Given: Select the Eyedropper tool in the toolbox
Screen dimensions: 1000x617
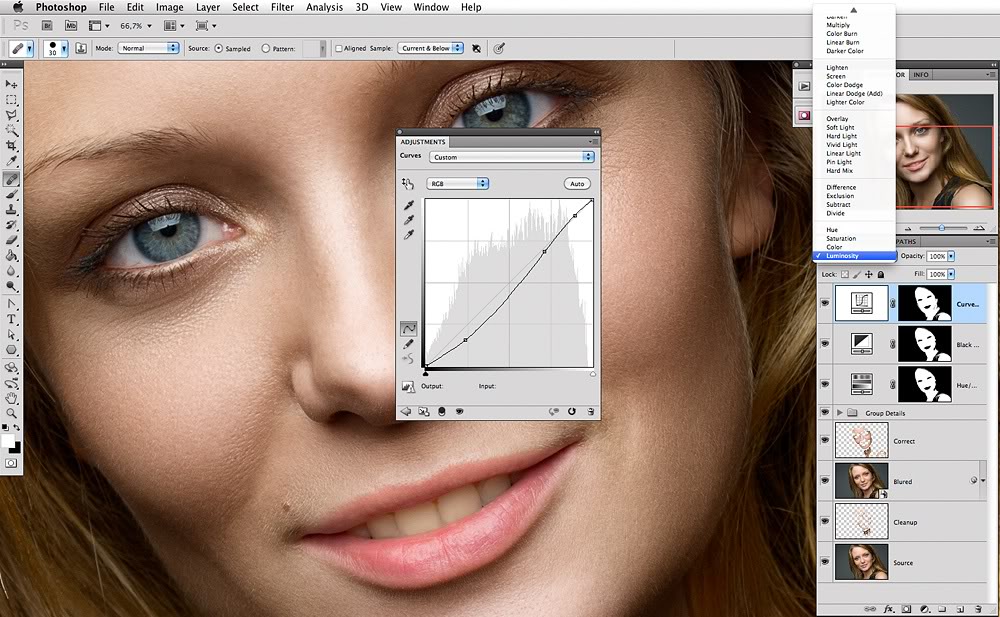Looking at the screenshot, I should (x=11, y=162).
